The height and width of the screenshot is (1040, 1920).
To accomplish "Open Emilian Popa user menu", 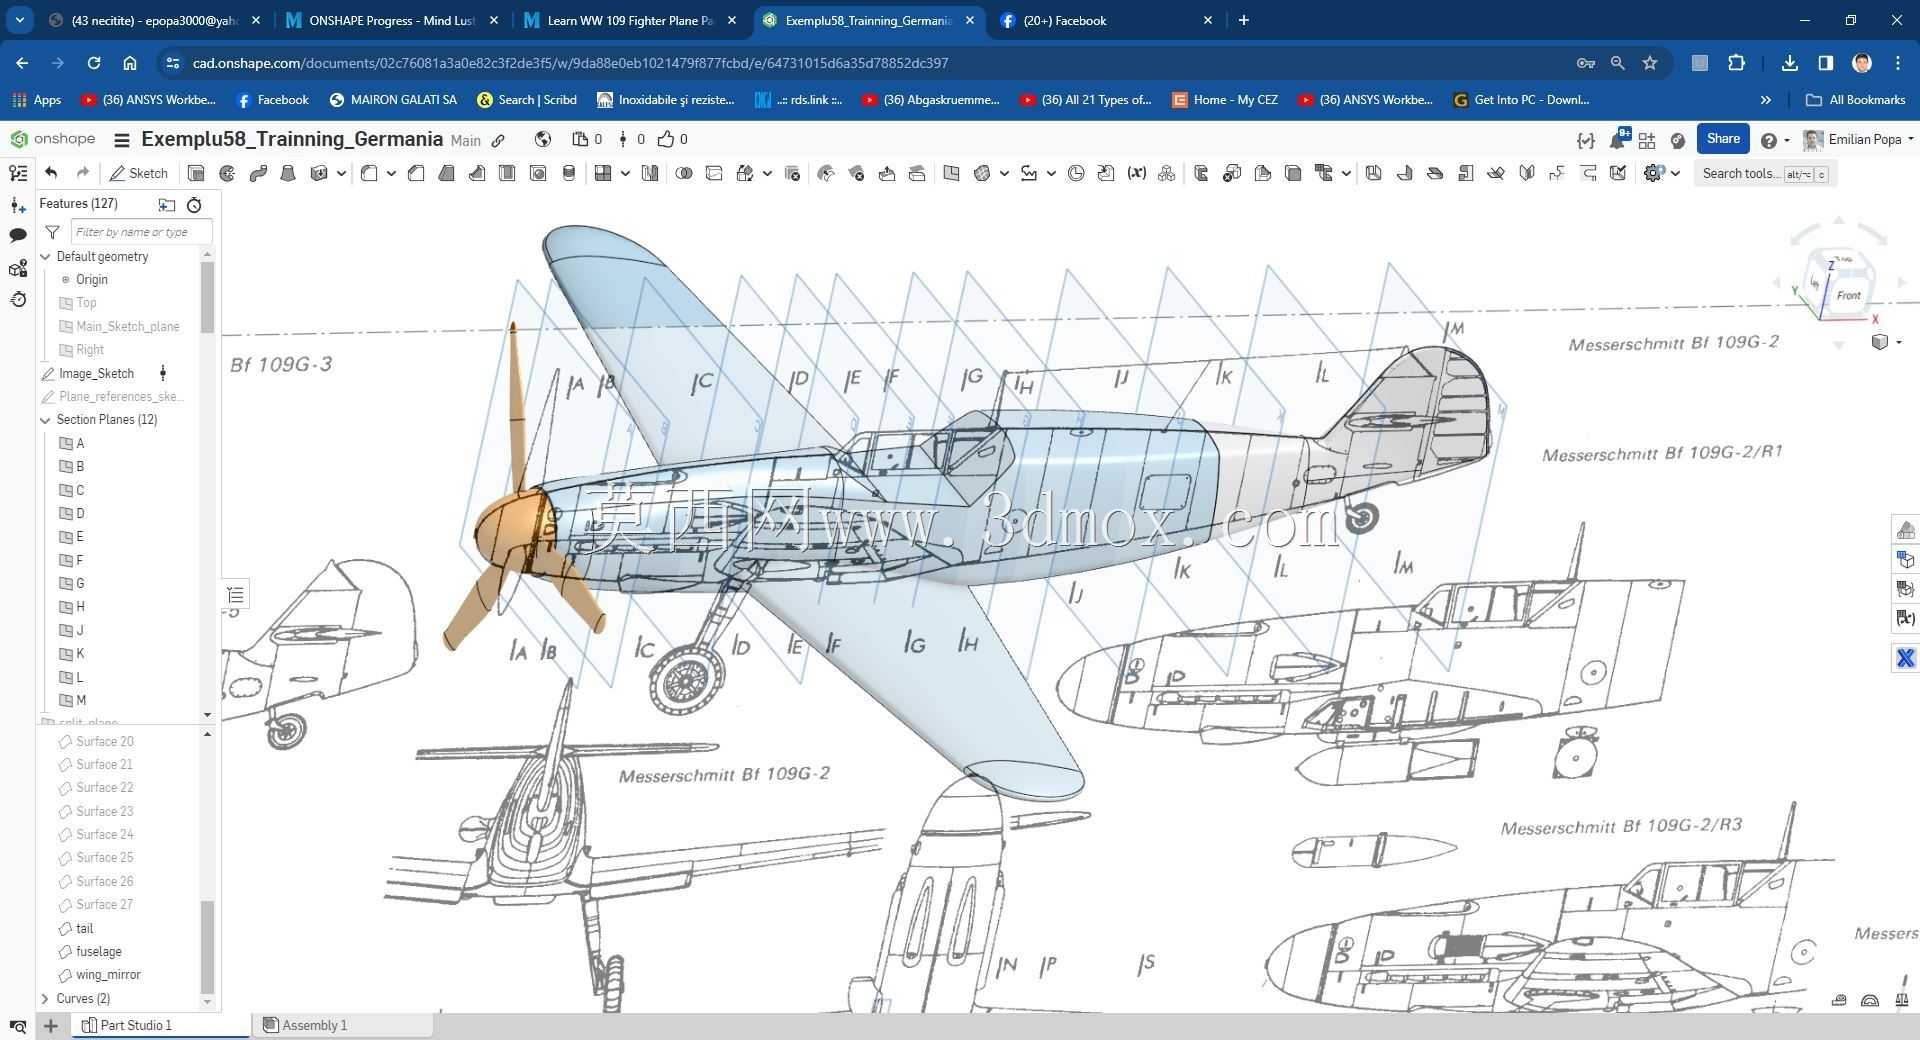I will coord(1858,139).
